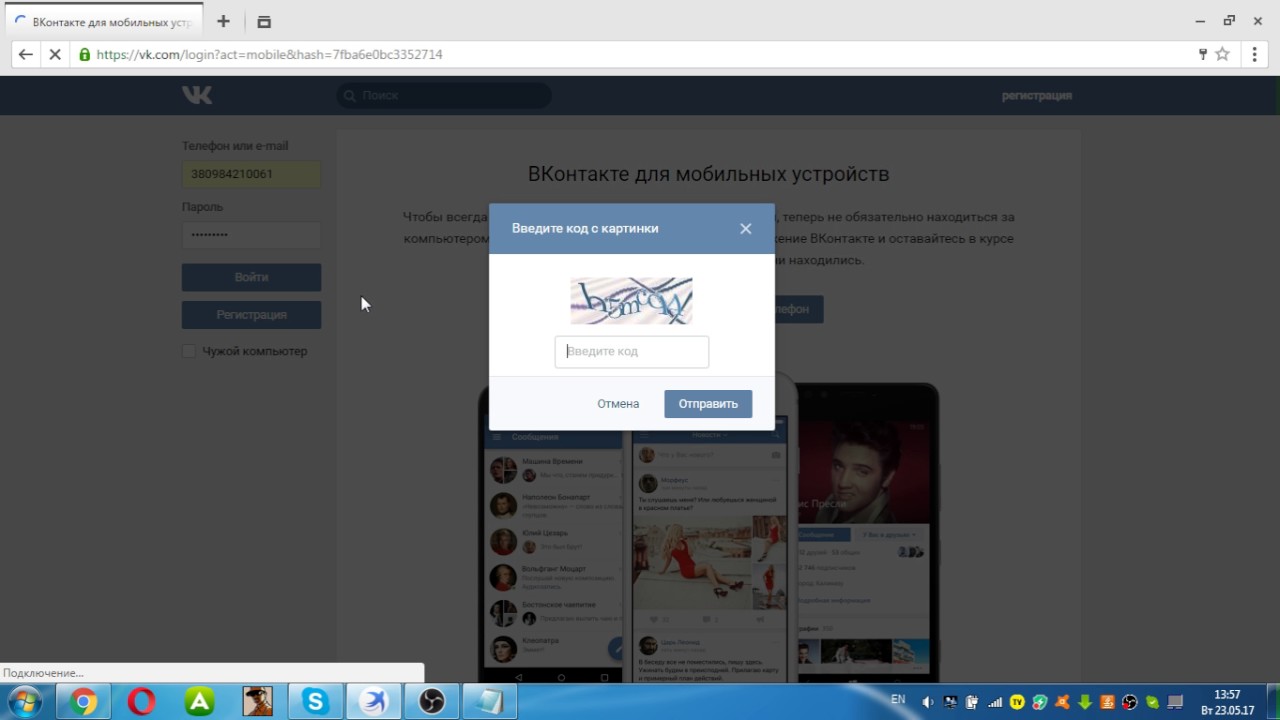The height and width of the screenshot is (720, 1280).
Task: Open the регистрация link in the header
Action: point(1037,96)
